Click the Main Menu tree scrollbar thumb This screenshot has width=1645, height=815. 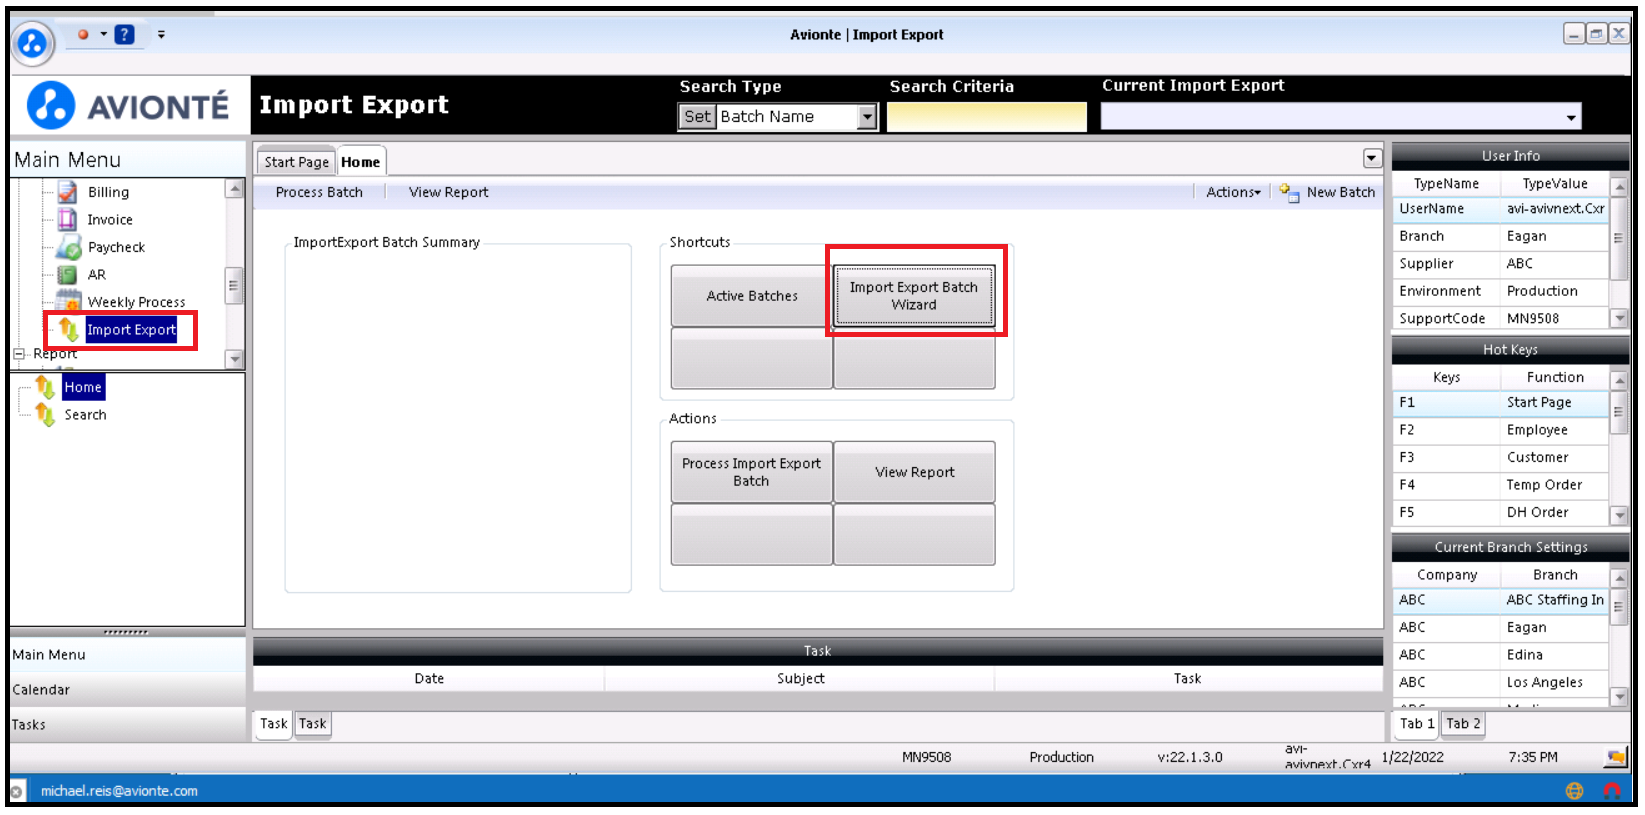coord(233,285)
